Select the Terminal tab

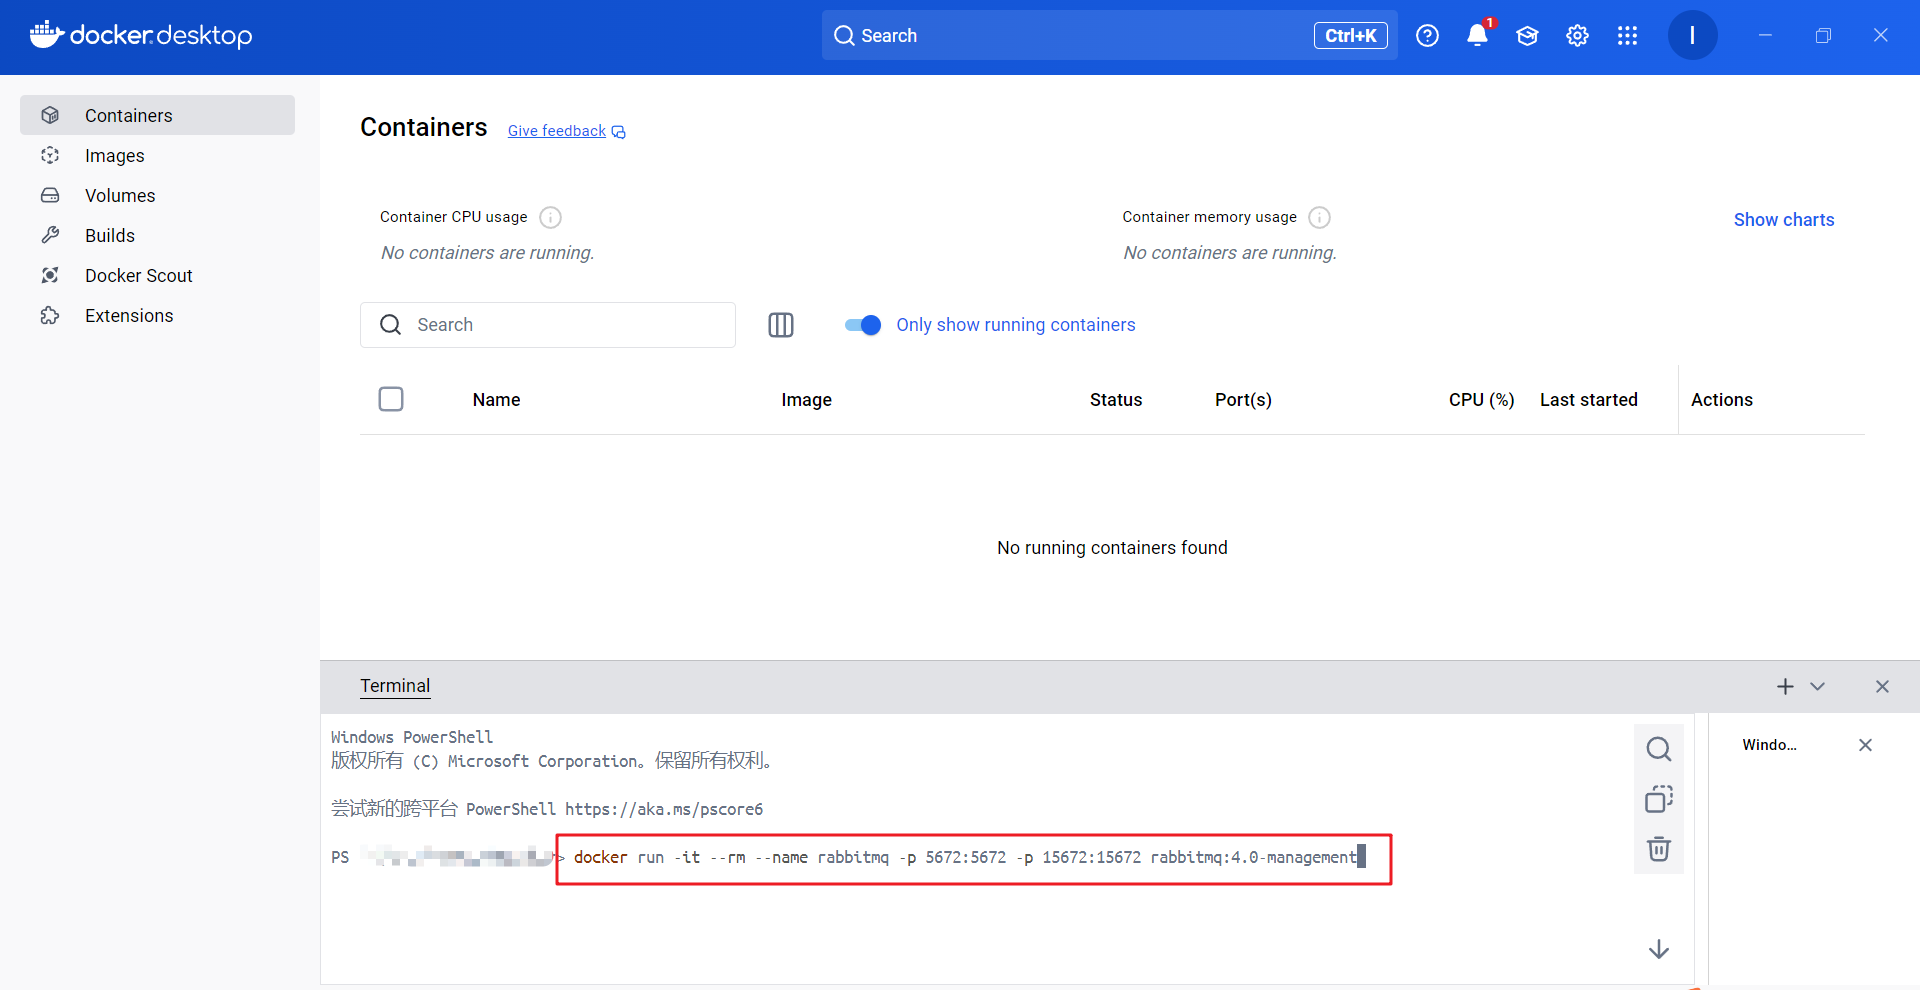coord(395,686)
